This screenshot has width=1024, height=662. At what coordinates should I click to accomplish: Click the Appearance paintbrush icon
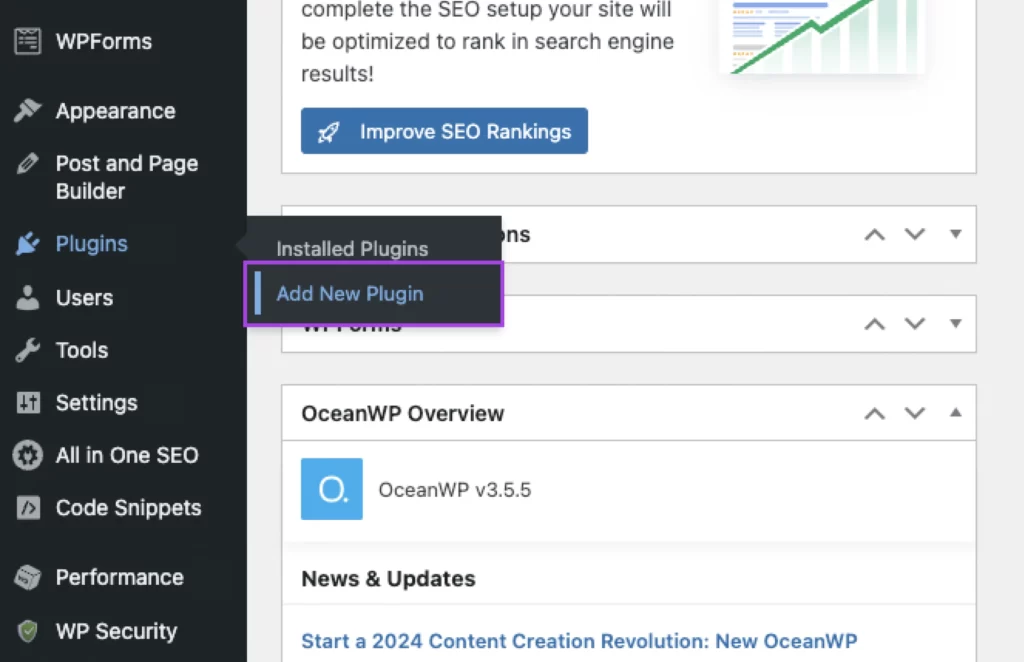tap(27, 110)
